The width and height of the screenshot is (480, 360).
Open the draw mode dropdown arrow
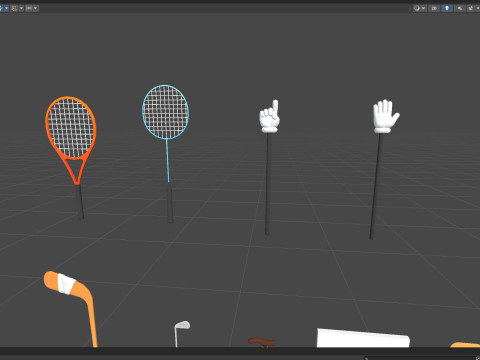(423, 8)
